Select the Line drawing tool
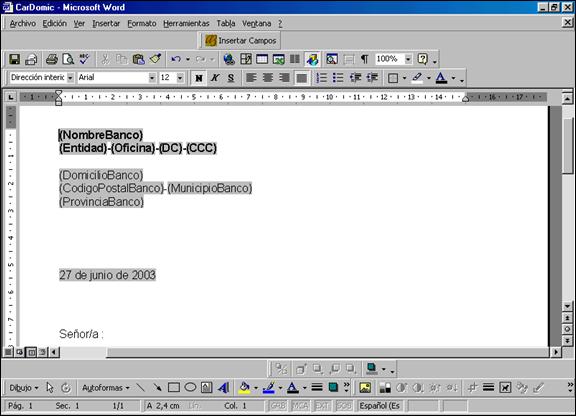This screenshot has width=576, height=416. point(140,387)
